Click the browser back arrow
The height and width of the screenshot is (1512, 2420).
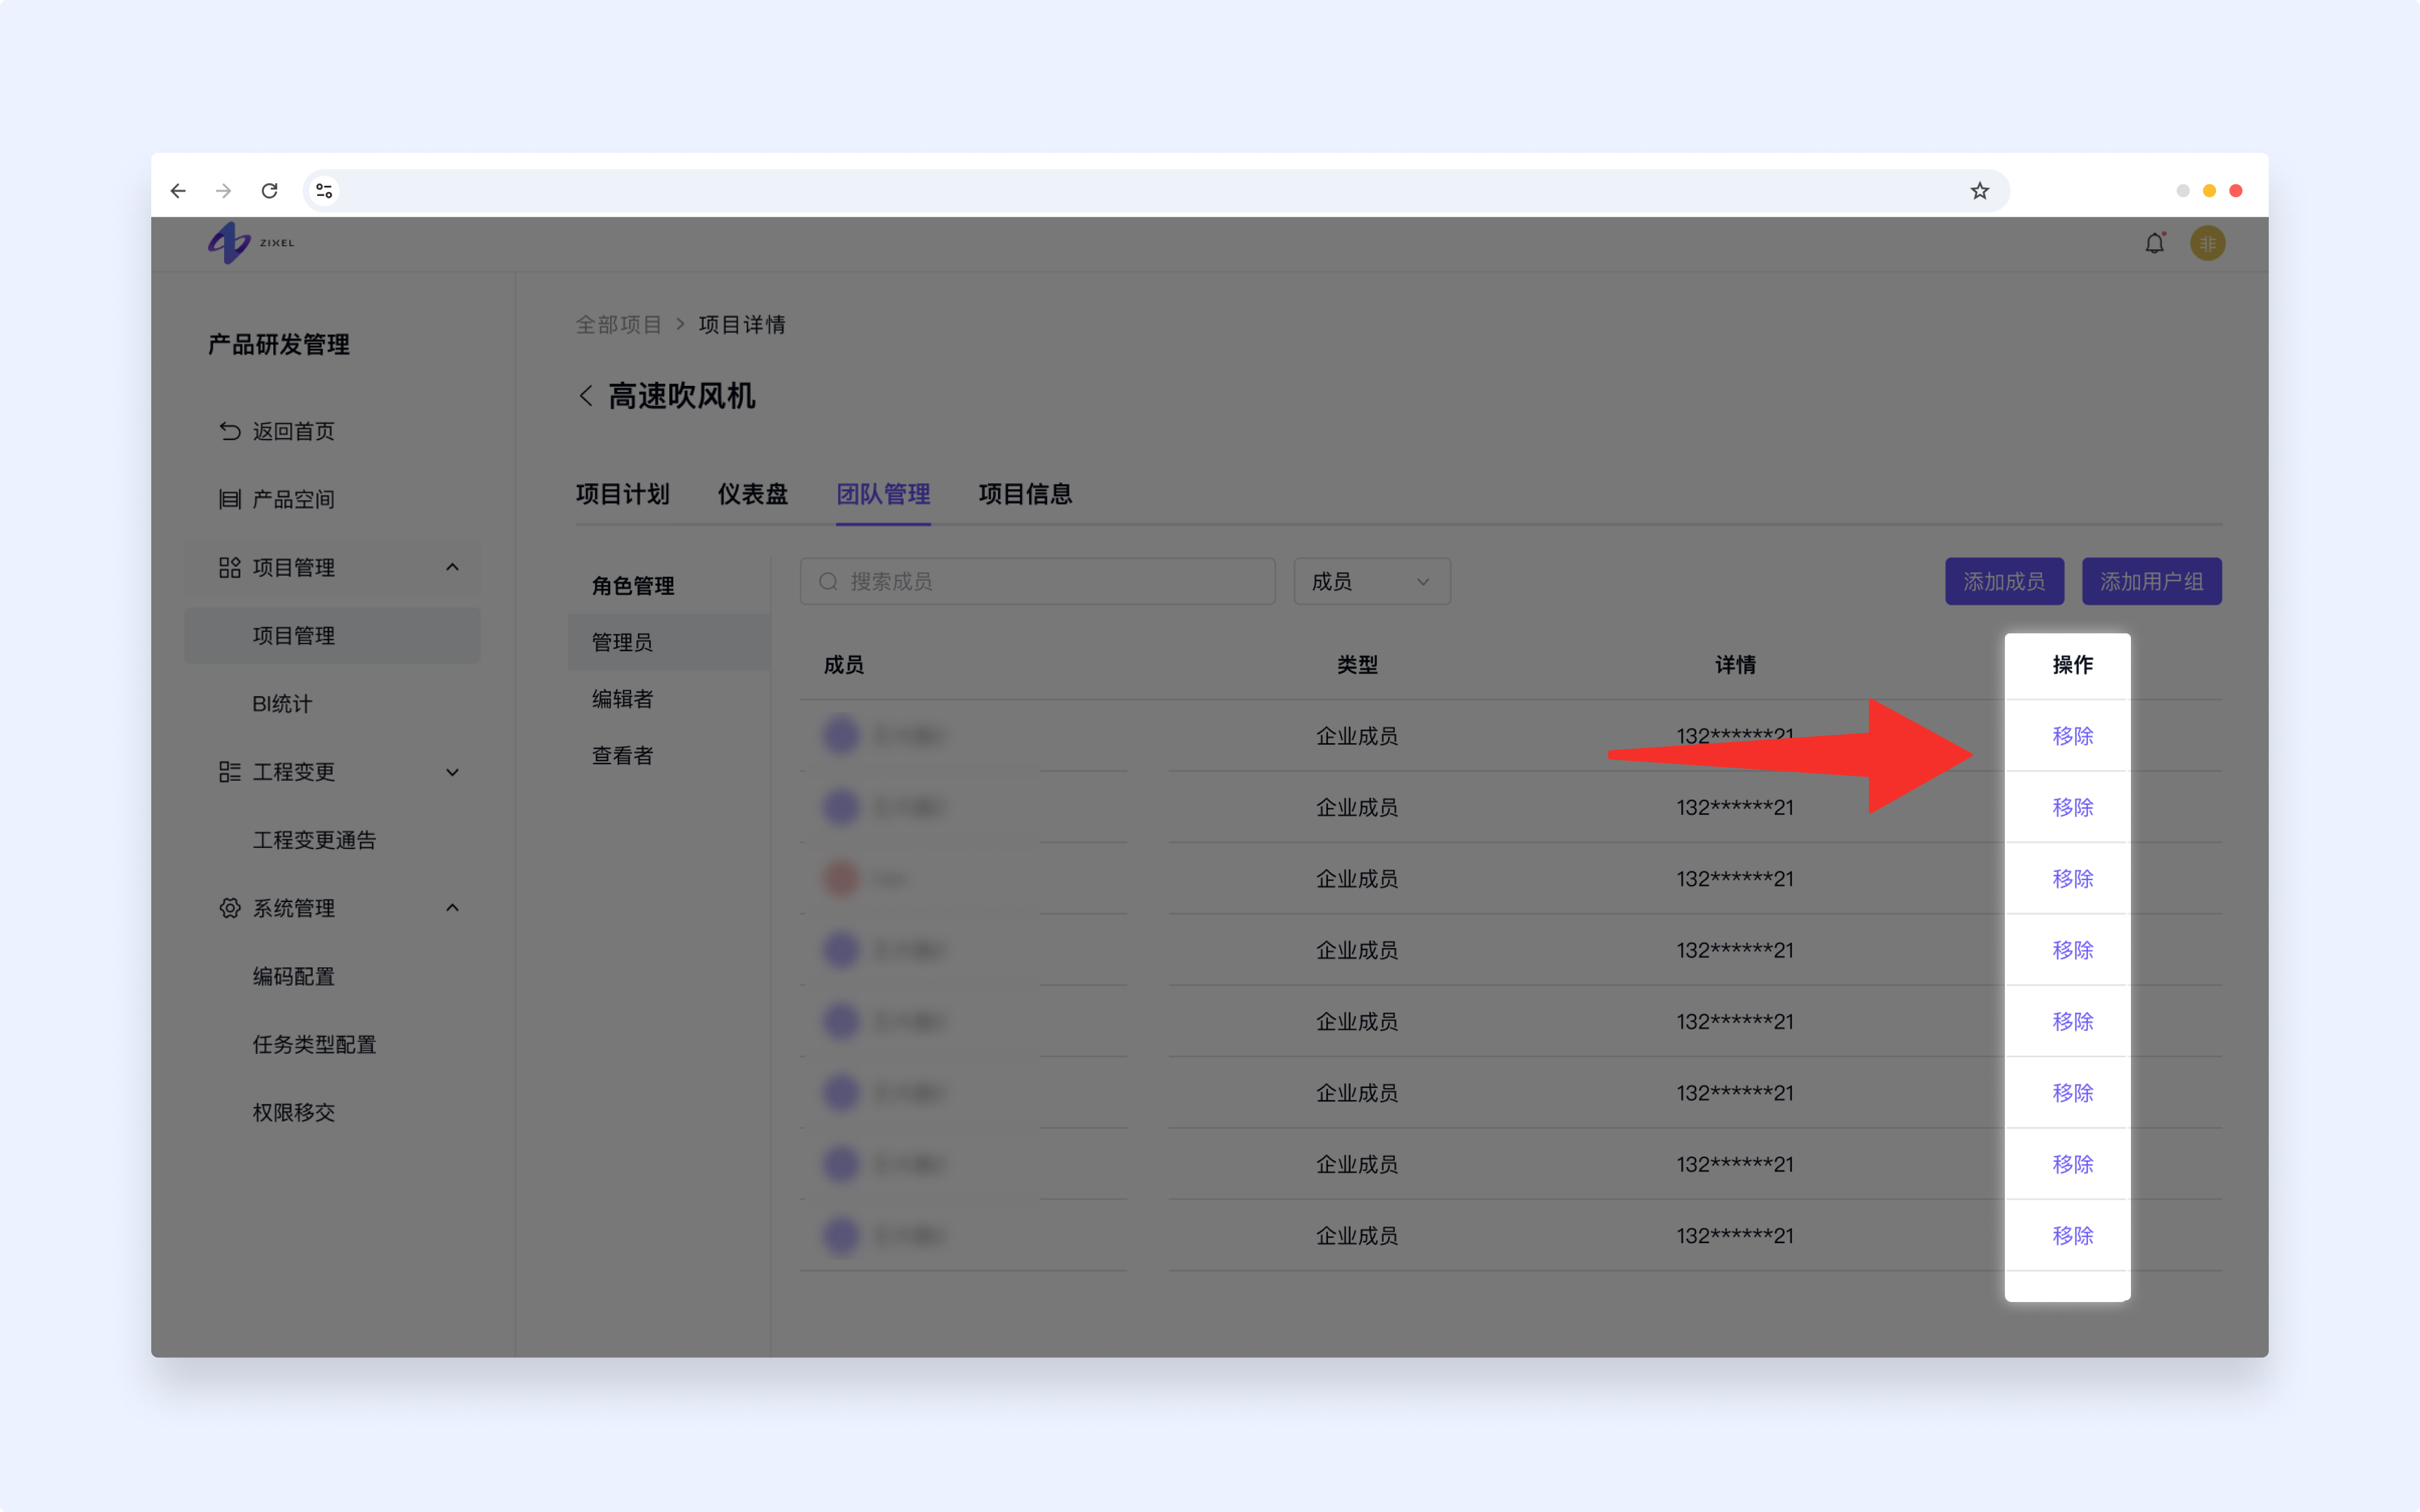(x=178, y=190)
